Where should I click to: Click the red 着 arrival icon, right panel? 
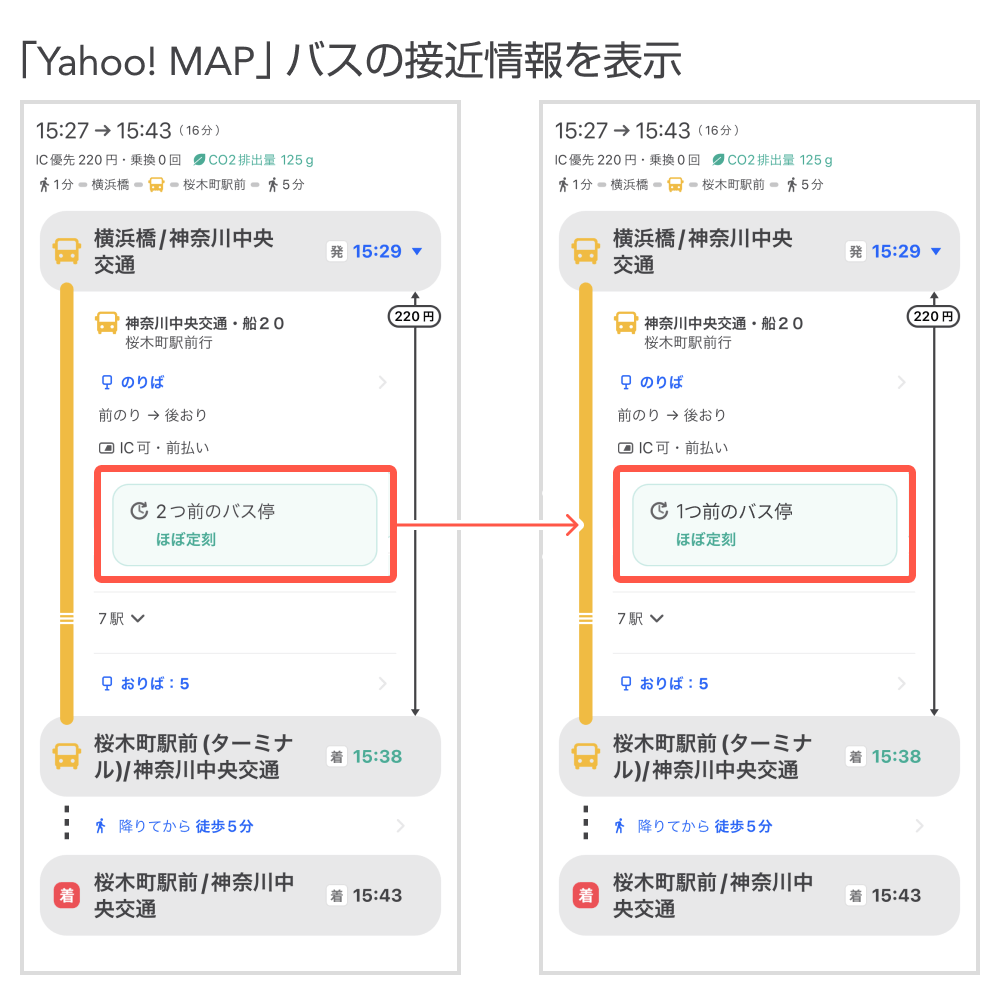pos(586,895)
